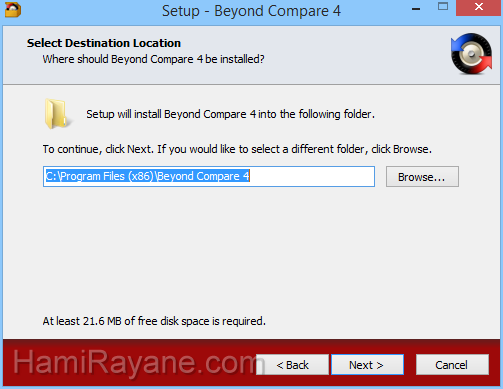Open the Browse folder dialog
Image resolution: width=503 pixels, height=389 pixels.
tap(422, 177)
